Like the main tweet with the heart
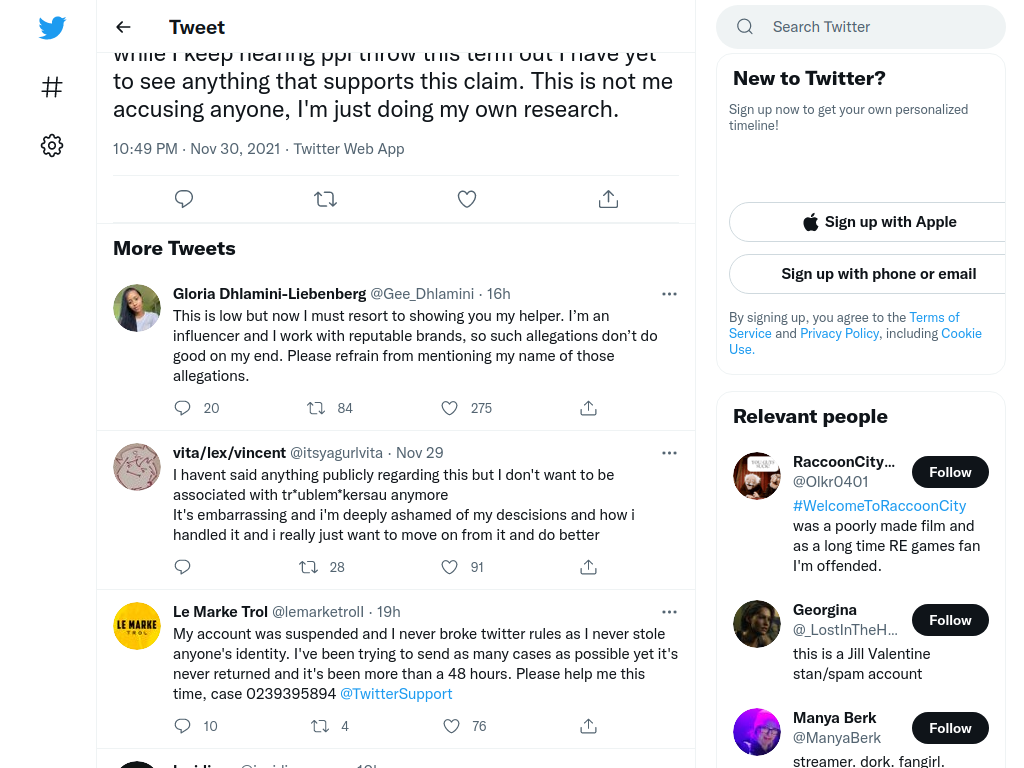 click(x=467, y=199)
